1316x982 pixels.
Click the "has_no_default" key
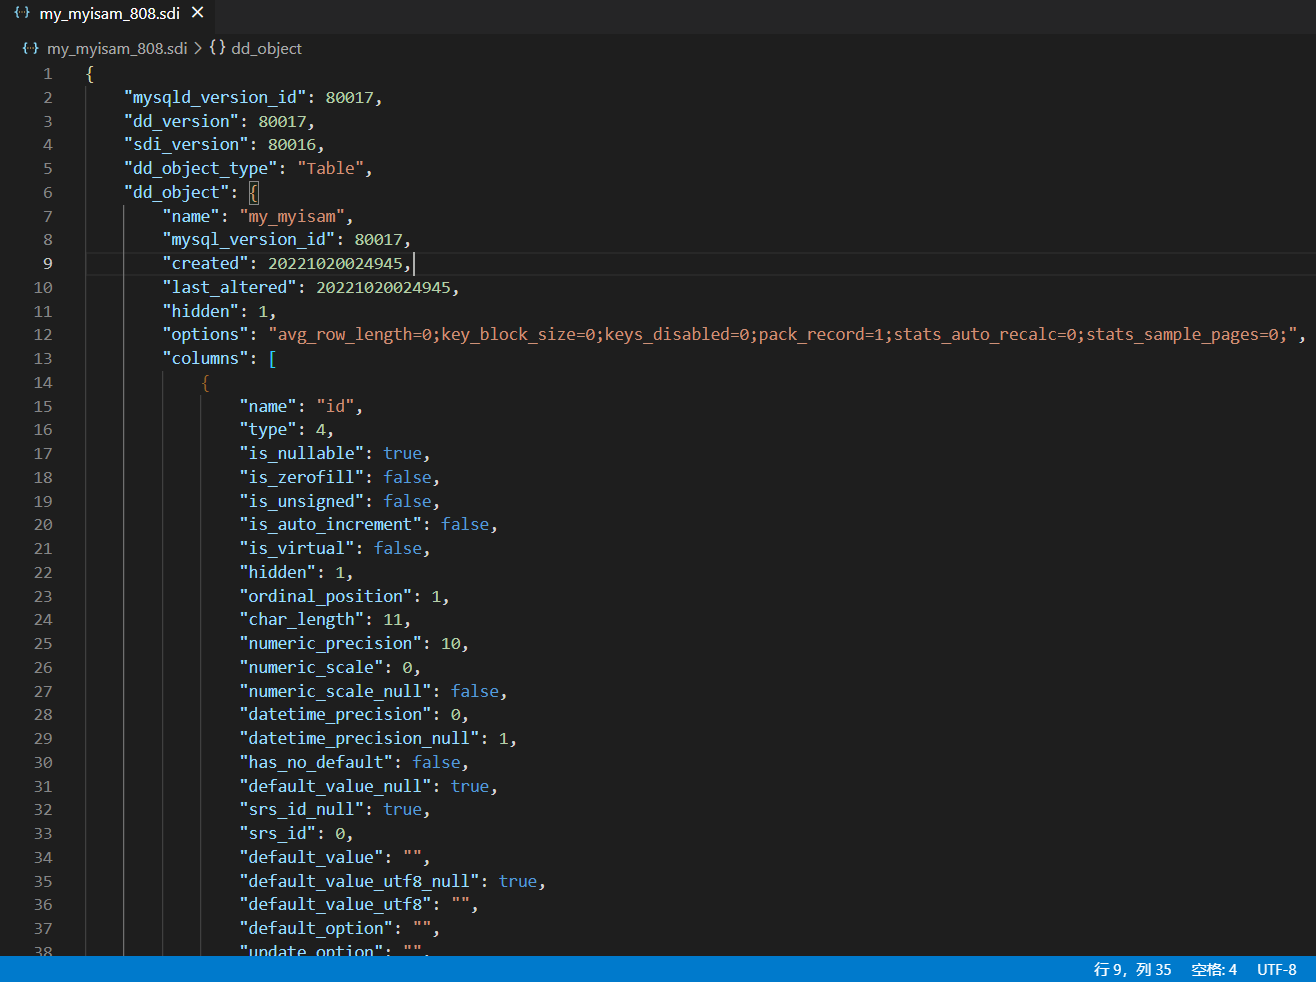click(316, 763)
